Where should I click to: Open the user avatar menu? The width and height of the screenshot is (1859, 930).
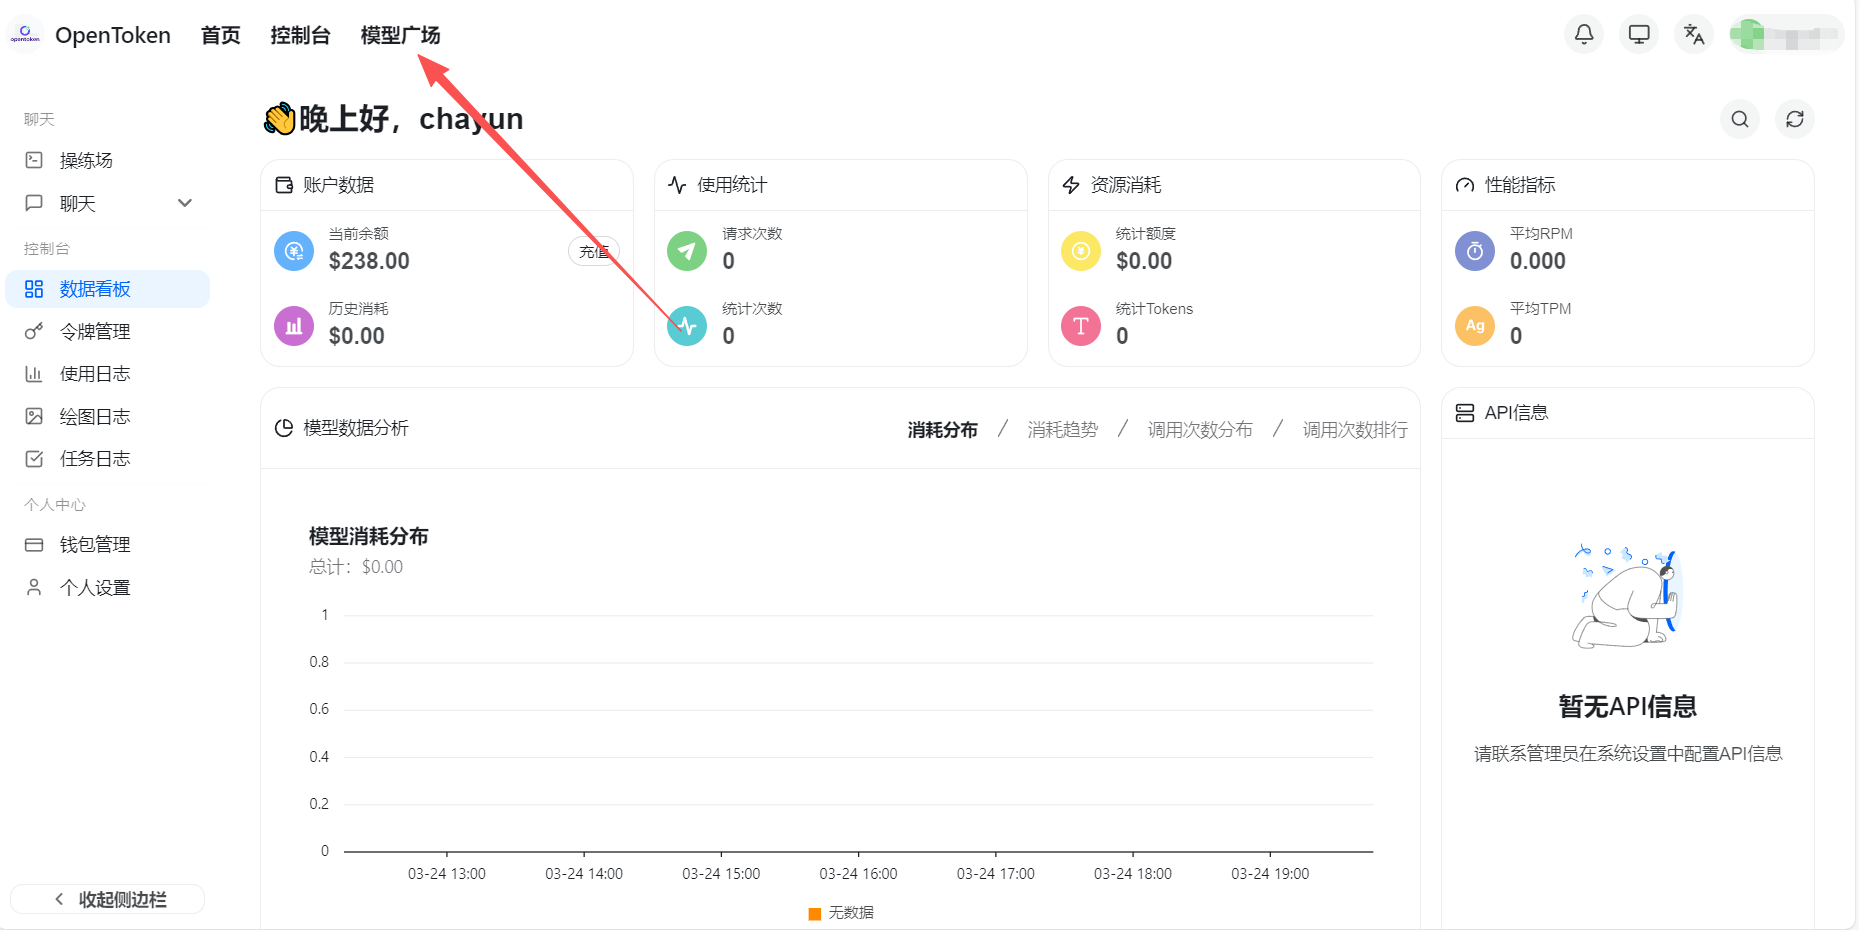(x=1786, y=35)
